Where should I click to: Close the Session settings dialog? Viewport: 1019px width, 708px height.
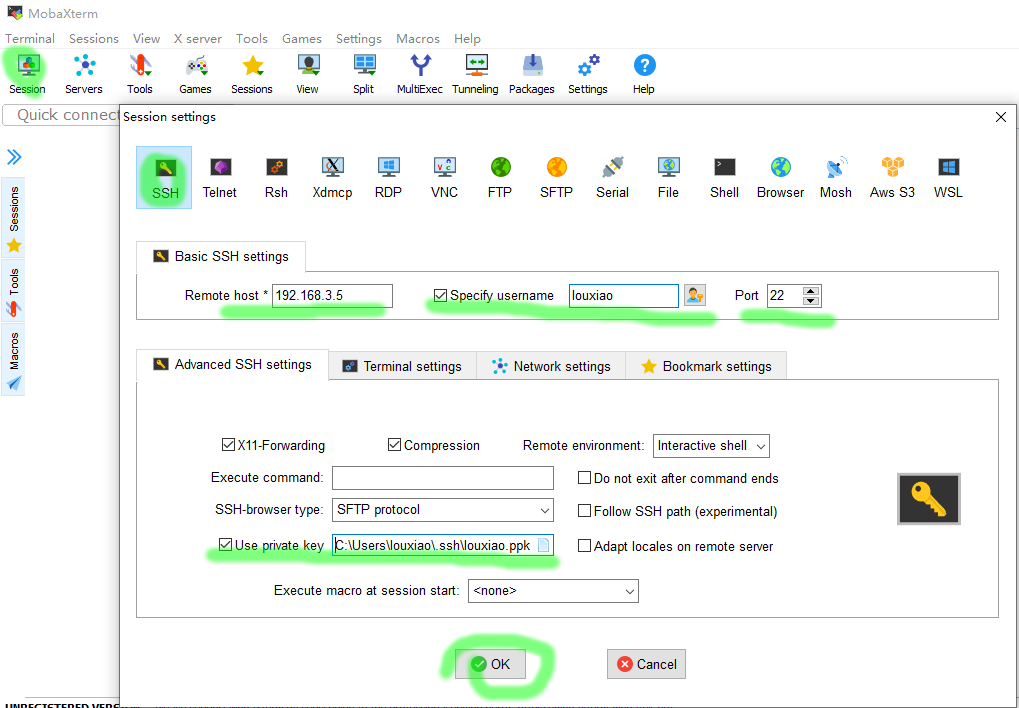coord(1001,117)
